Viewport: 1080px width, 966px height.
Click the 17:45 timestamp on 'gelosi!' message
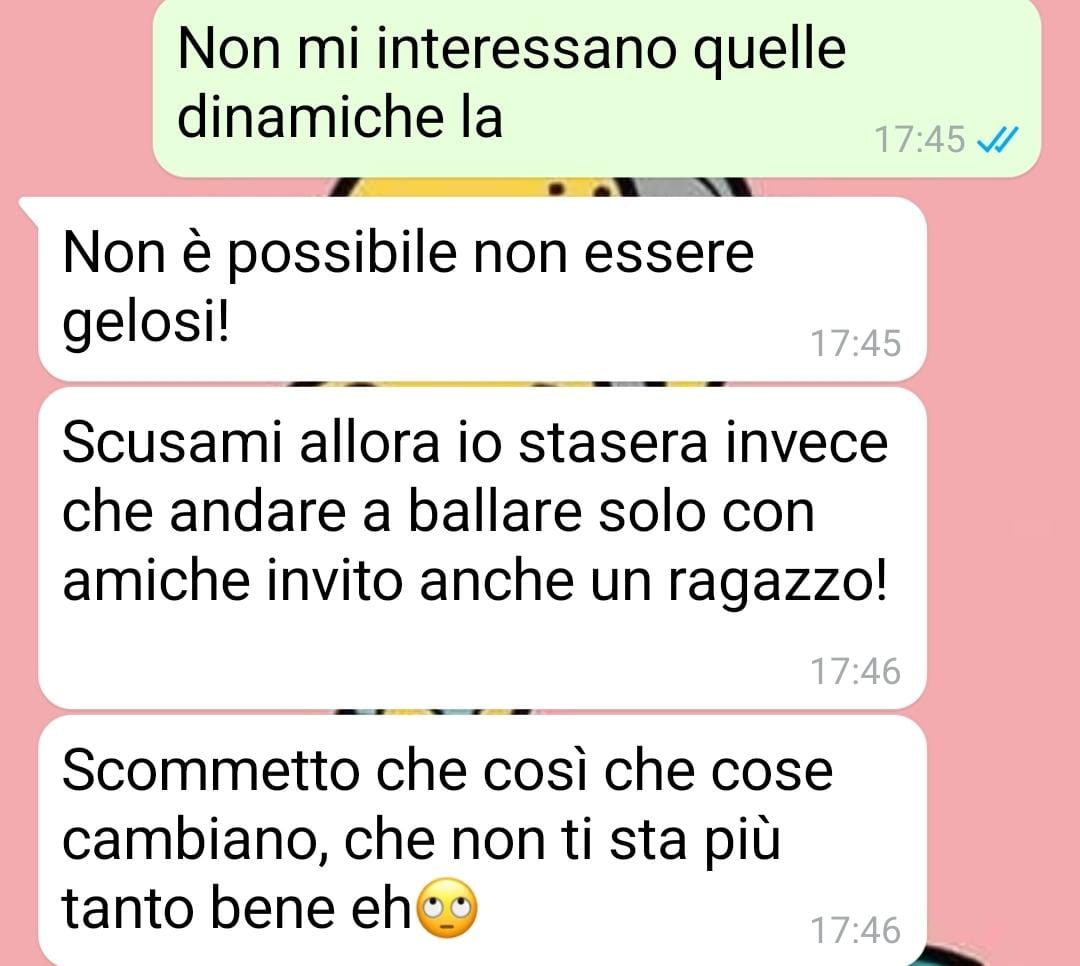tap(855, 343)
